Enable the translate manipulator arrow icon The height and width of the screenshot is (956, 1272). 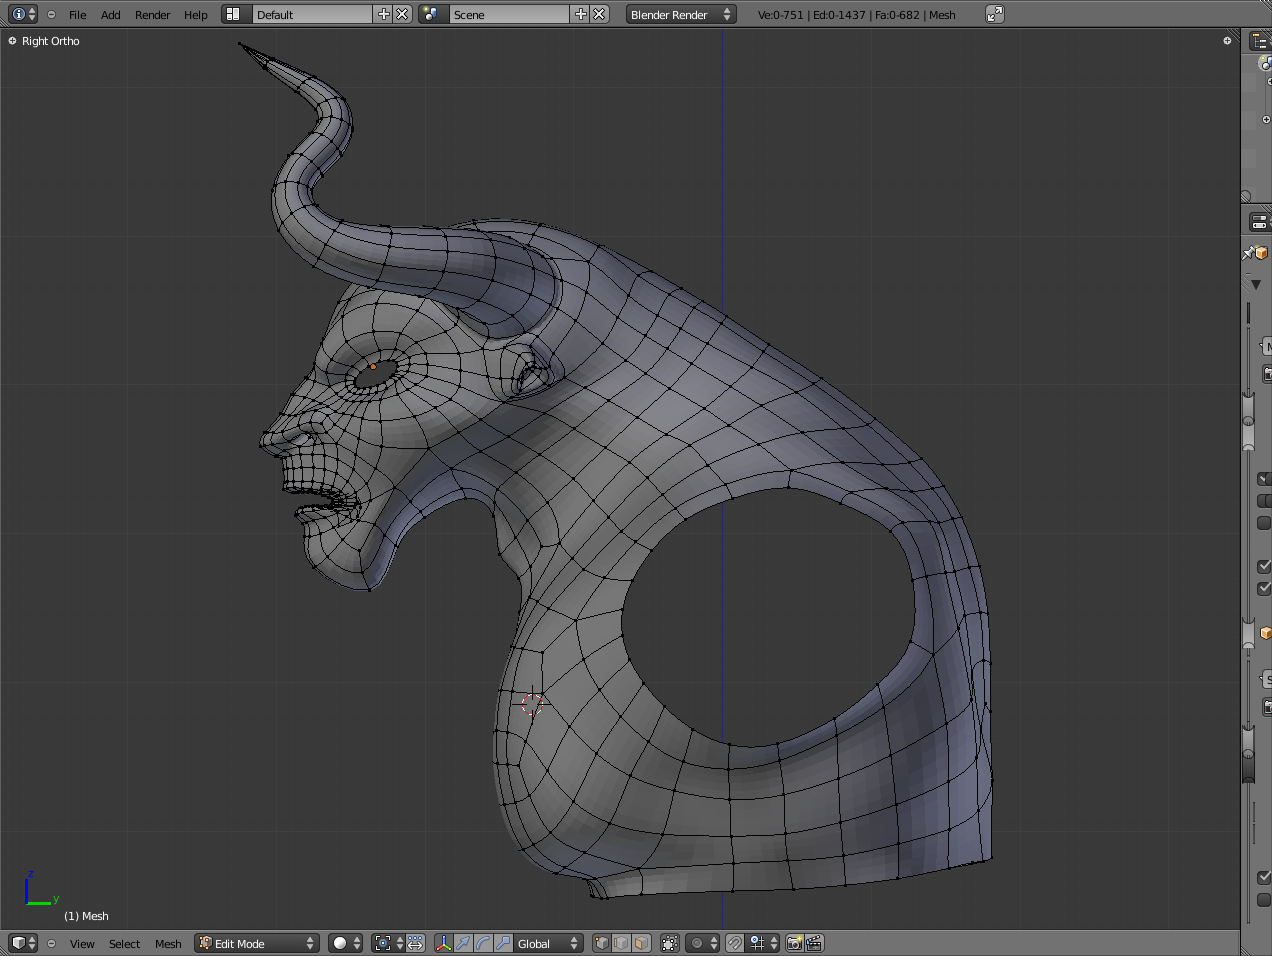click(463, 943)
